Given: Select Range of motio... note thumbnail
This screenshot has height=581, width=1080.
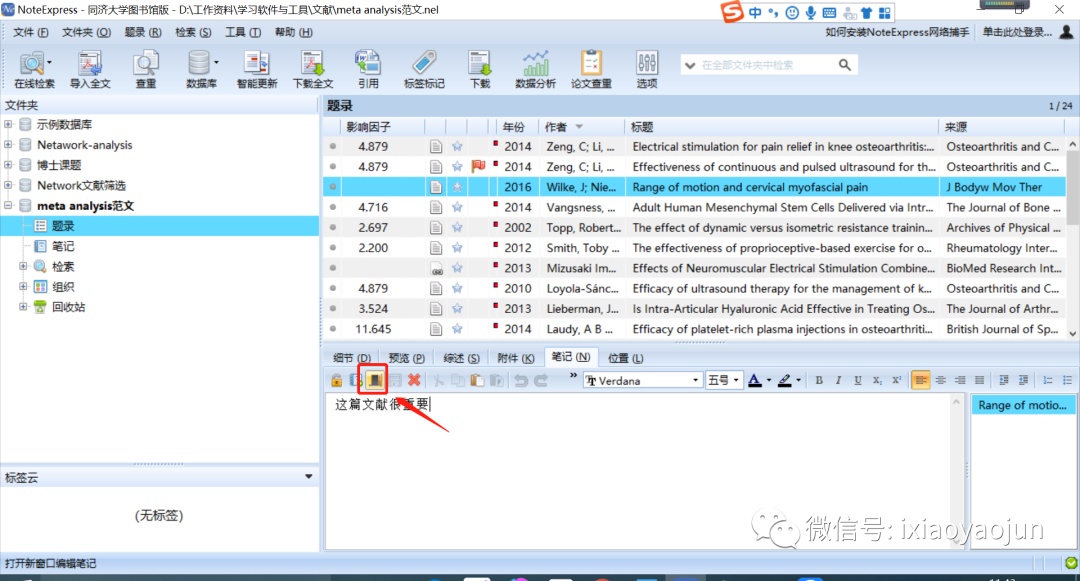Looking at the screenshot, I should point(1022,405).
